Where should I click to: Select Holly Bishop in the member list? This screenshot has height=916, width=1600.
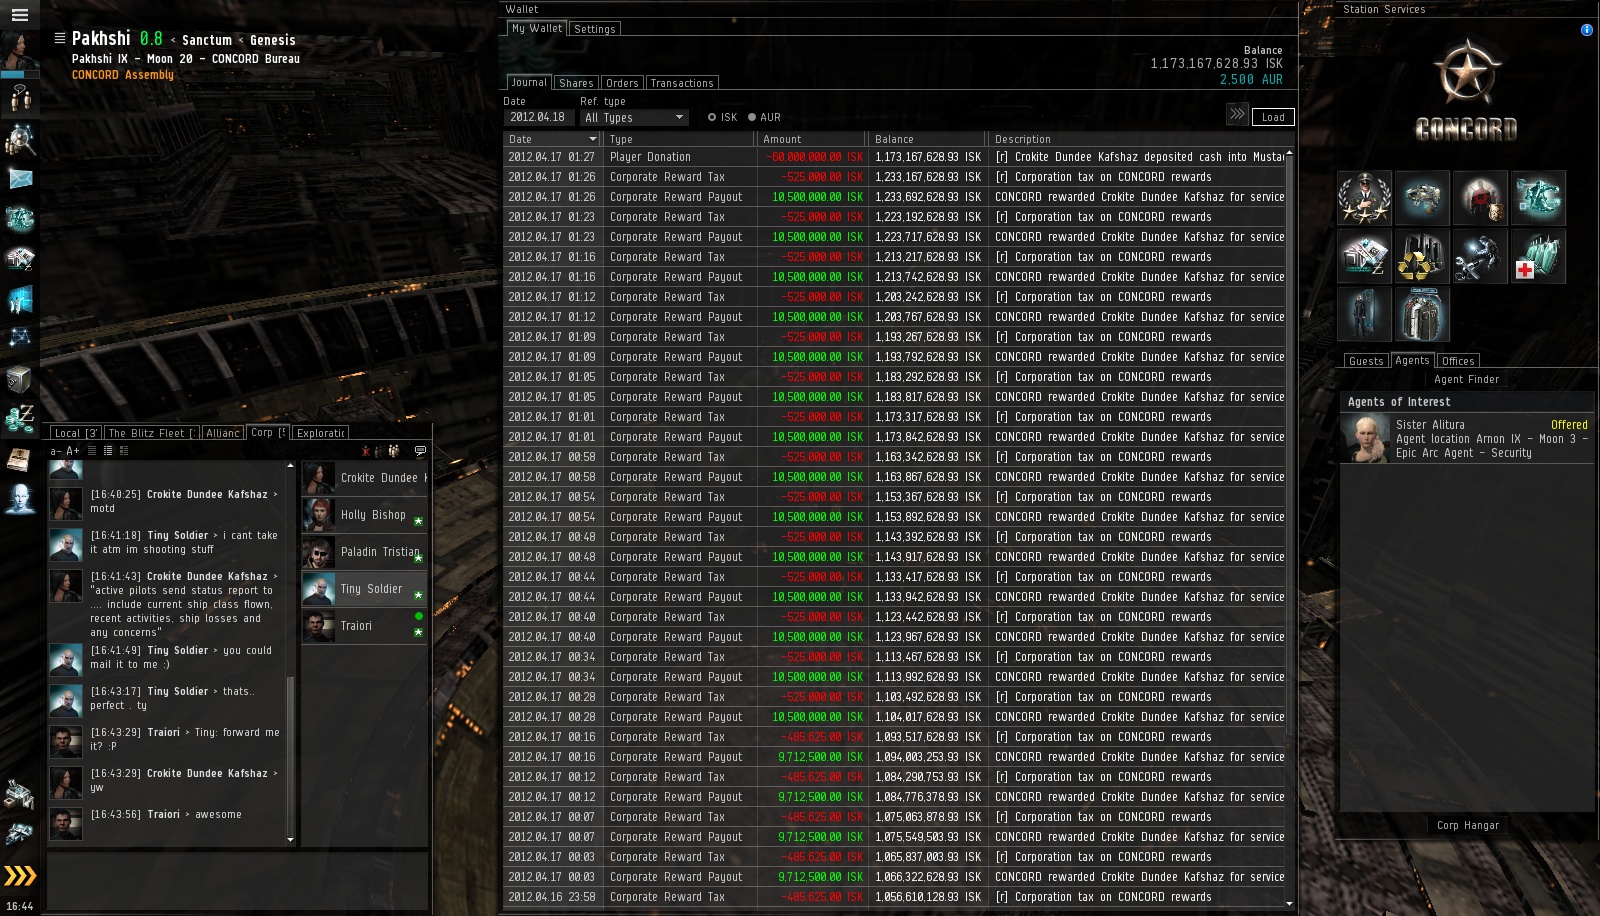click(364, 515)
